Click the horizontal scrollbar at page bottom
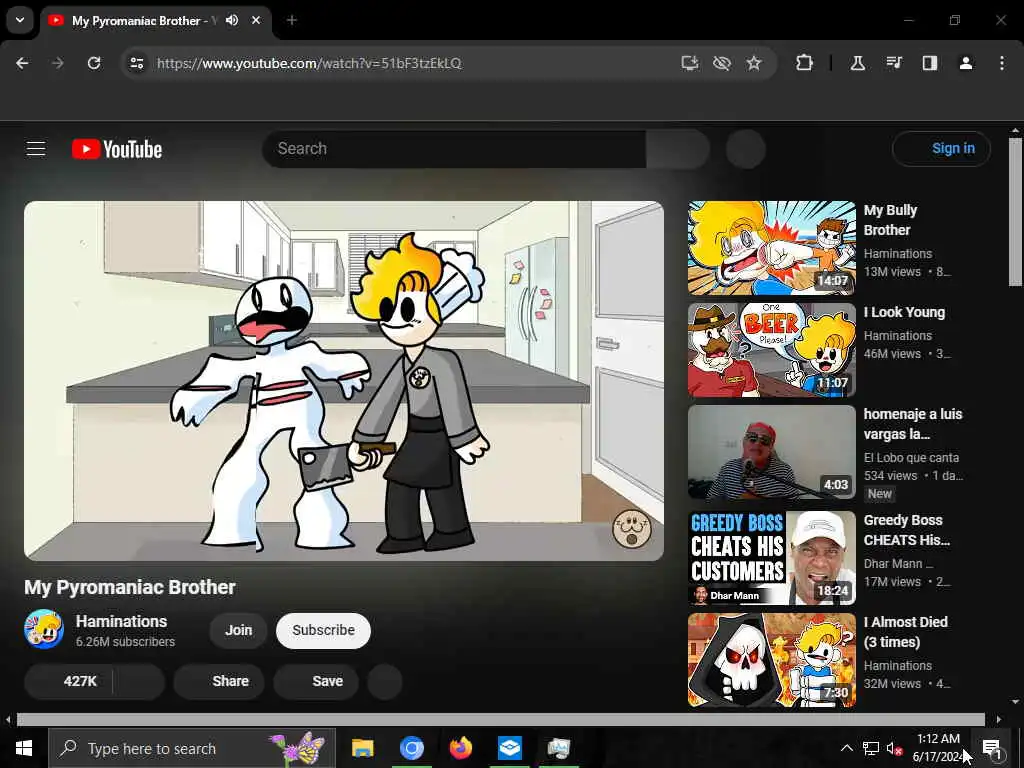 [x=500, y=720]
